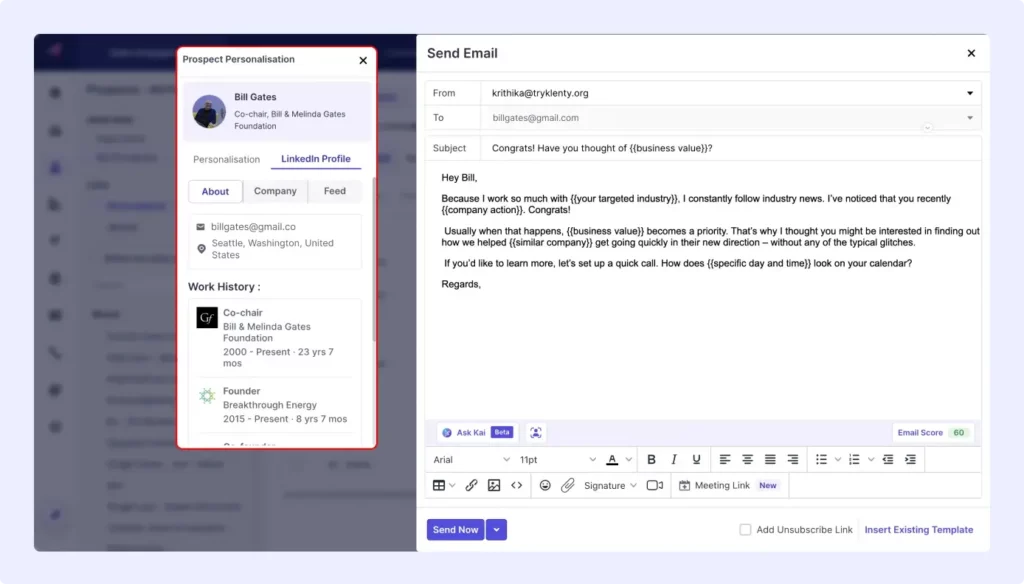Image resolution: width=1024 pixels, height=584 pixels.
Task: Click the Send Now button
Action: click(455, 530)
